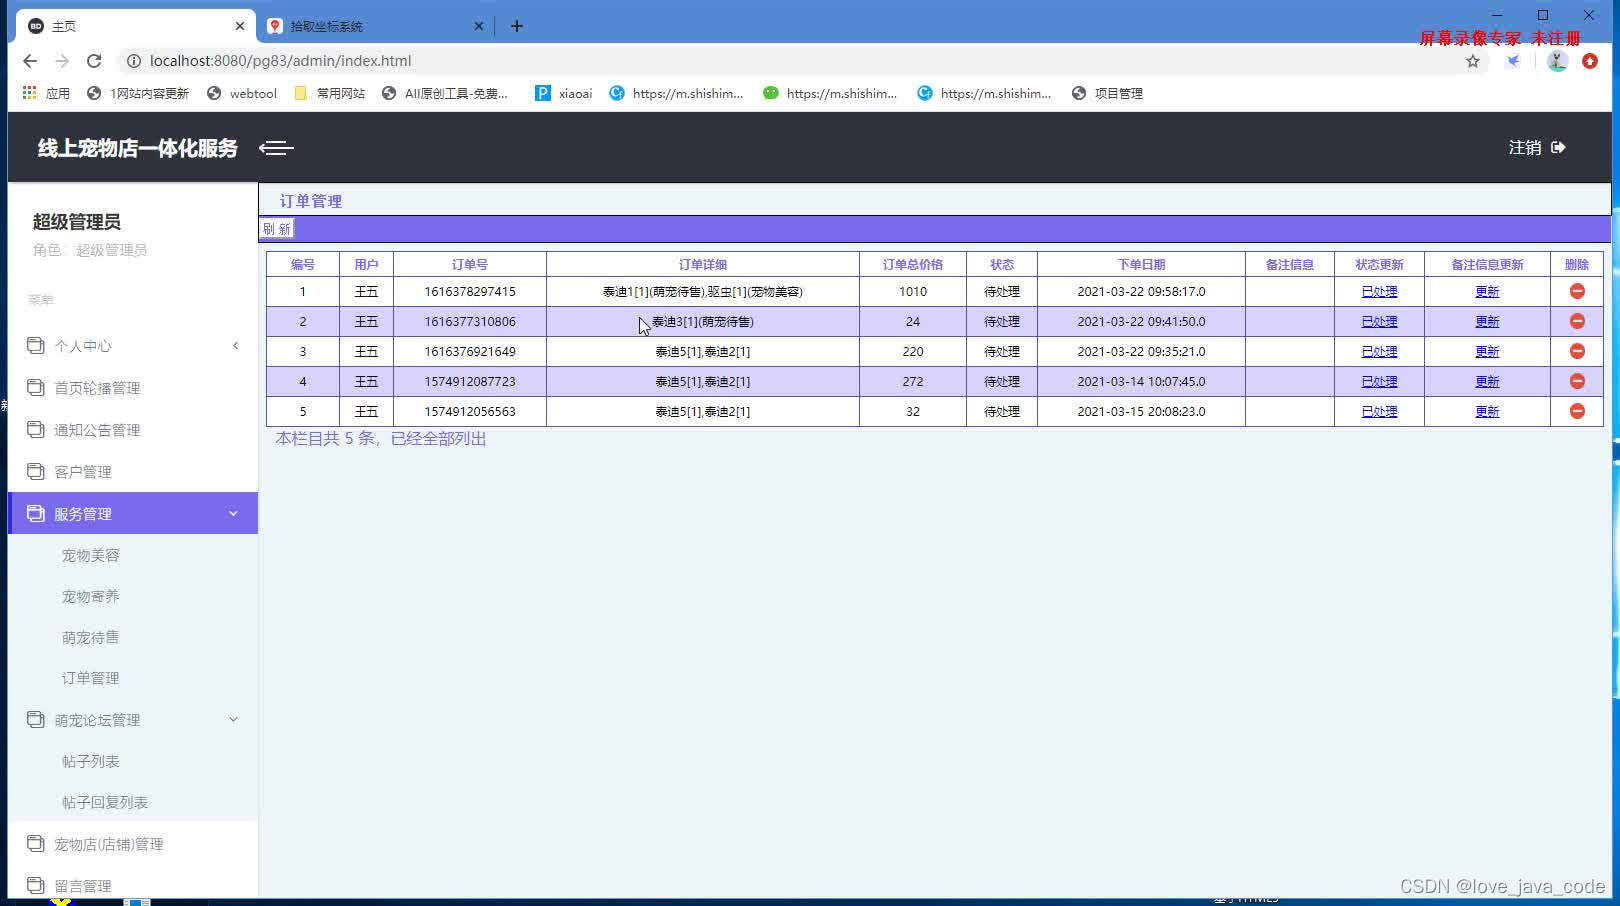
Task: Open the 常用网站 bookmark folder
Action: coord(330,93)
